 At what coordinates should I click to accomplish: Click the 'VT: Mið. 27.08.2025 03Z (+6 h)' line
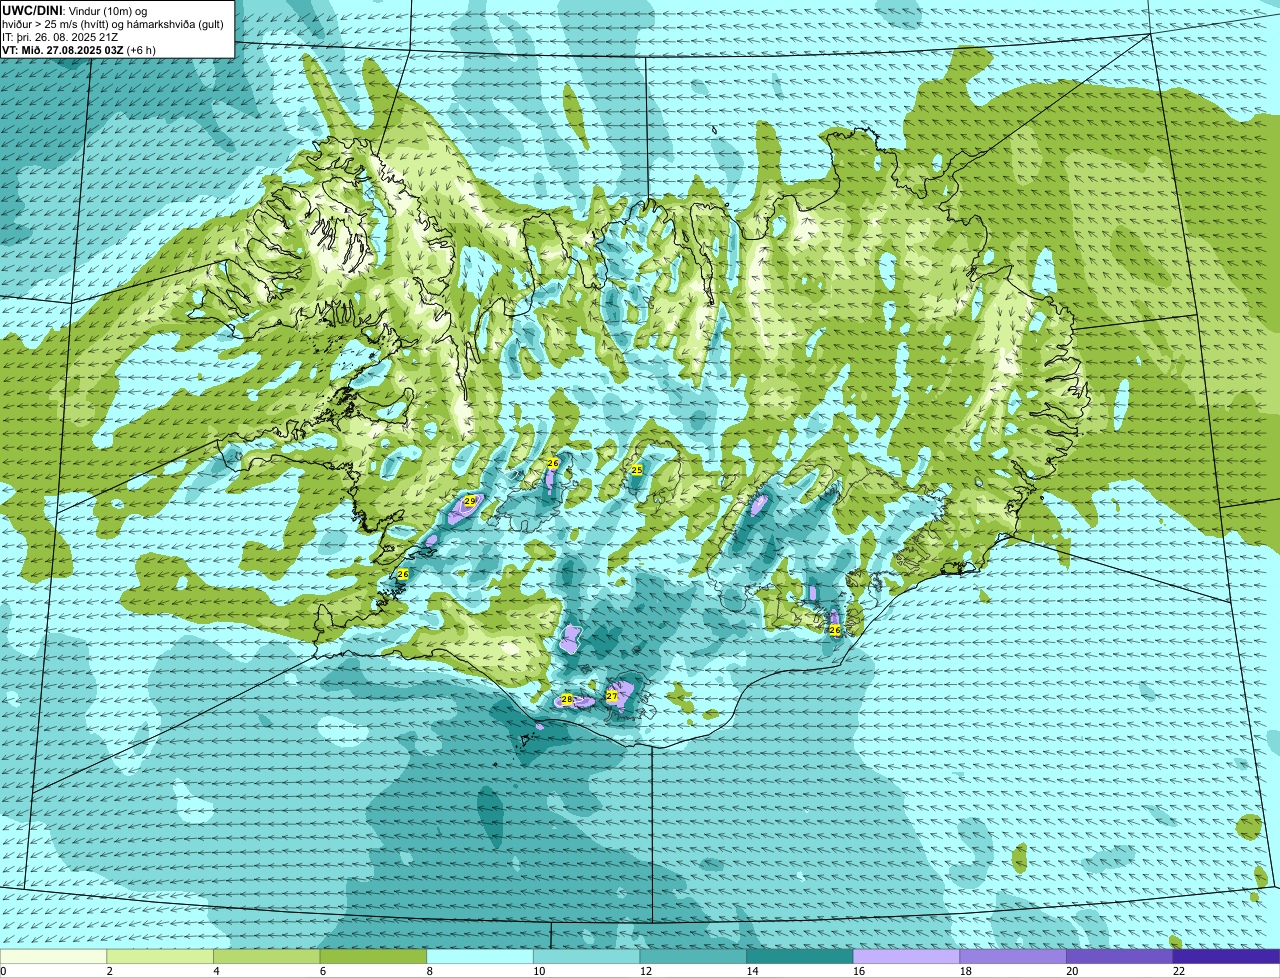79,49
